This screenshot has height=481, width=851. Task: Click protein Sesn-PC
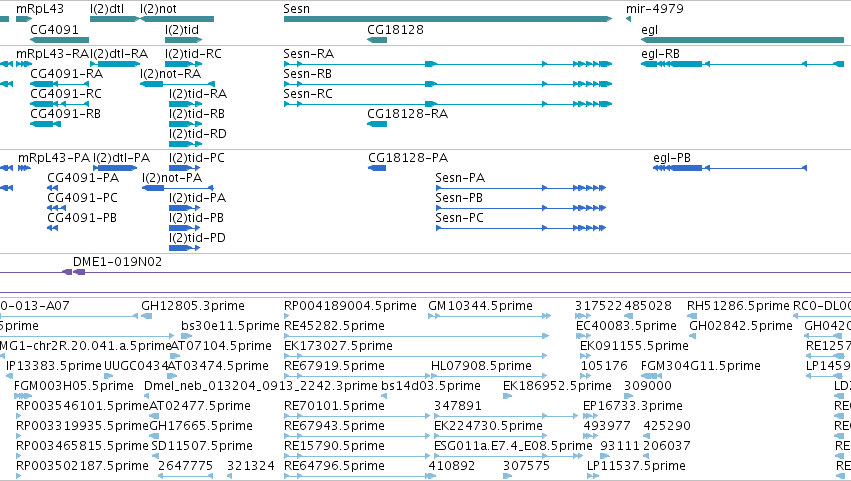tap(460, 218)
